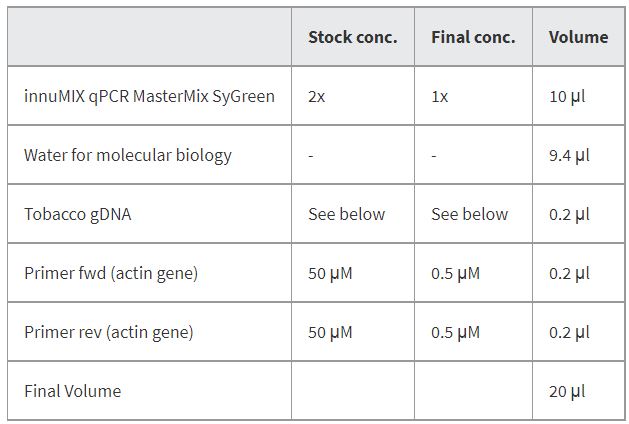Select the 9.4 µl volume cell
Viewport: 629px width, 424px height.
coord(567,155)
